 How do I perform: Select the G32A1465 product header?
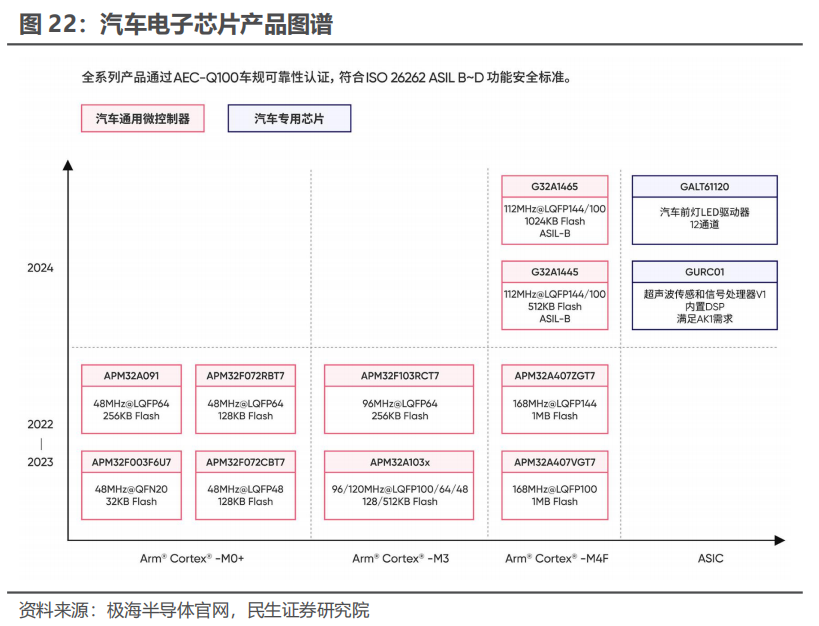click(555, 187)
